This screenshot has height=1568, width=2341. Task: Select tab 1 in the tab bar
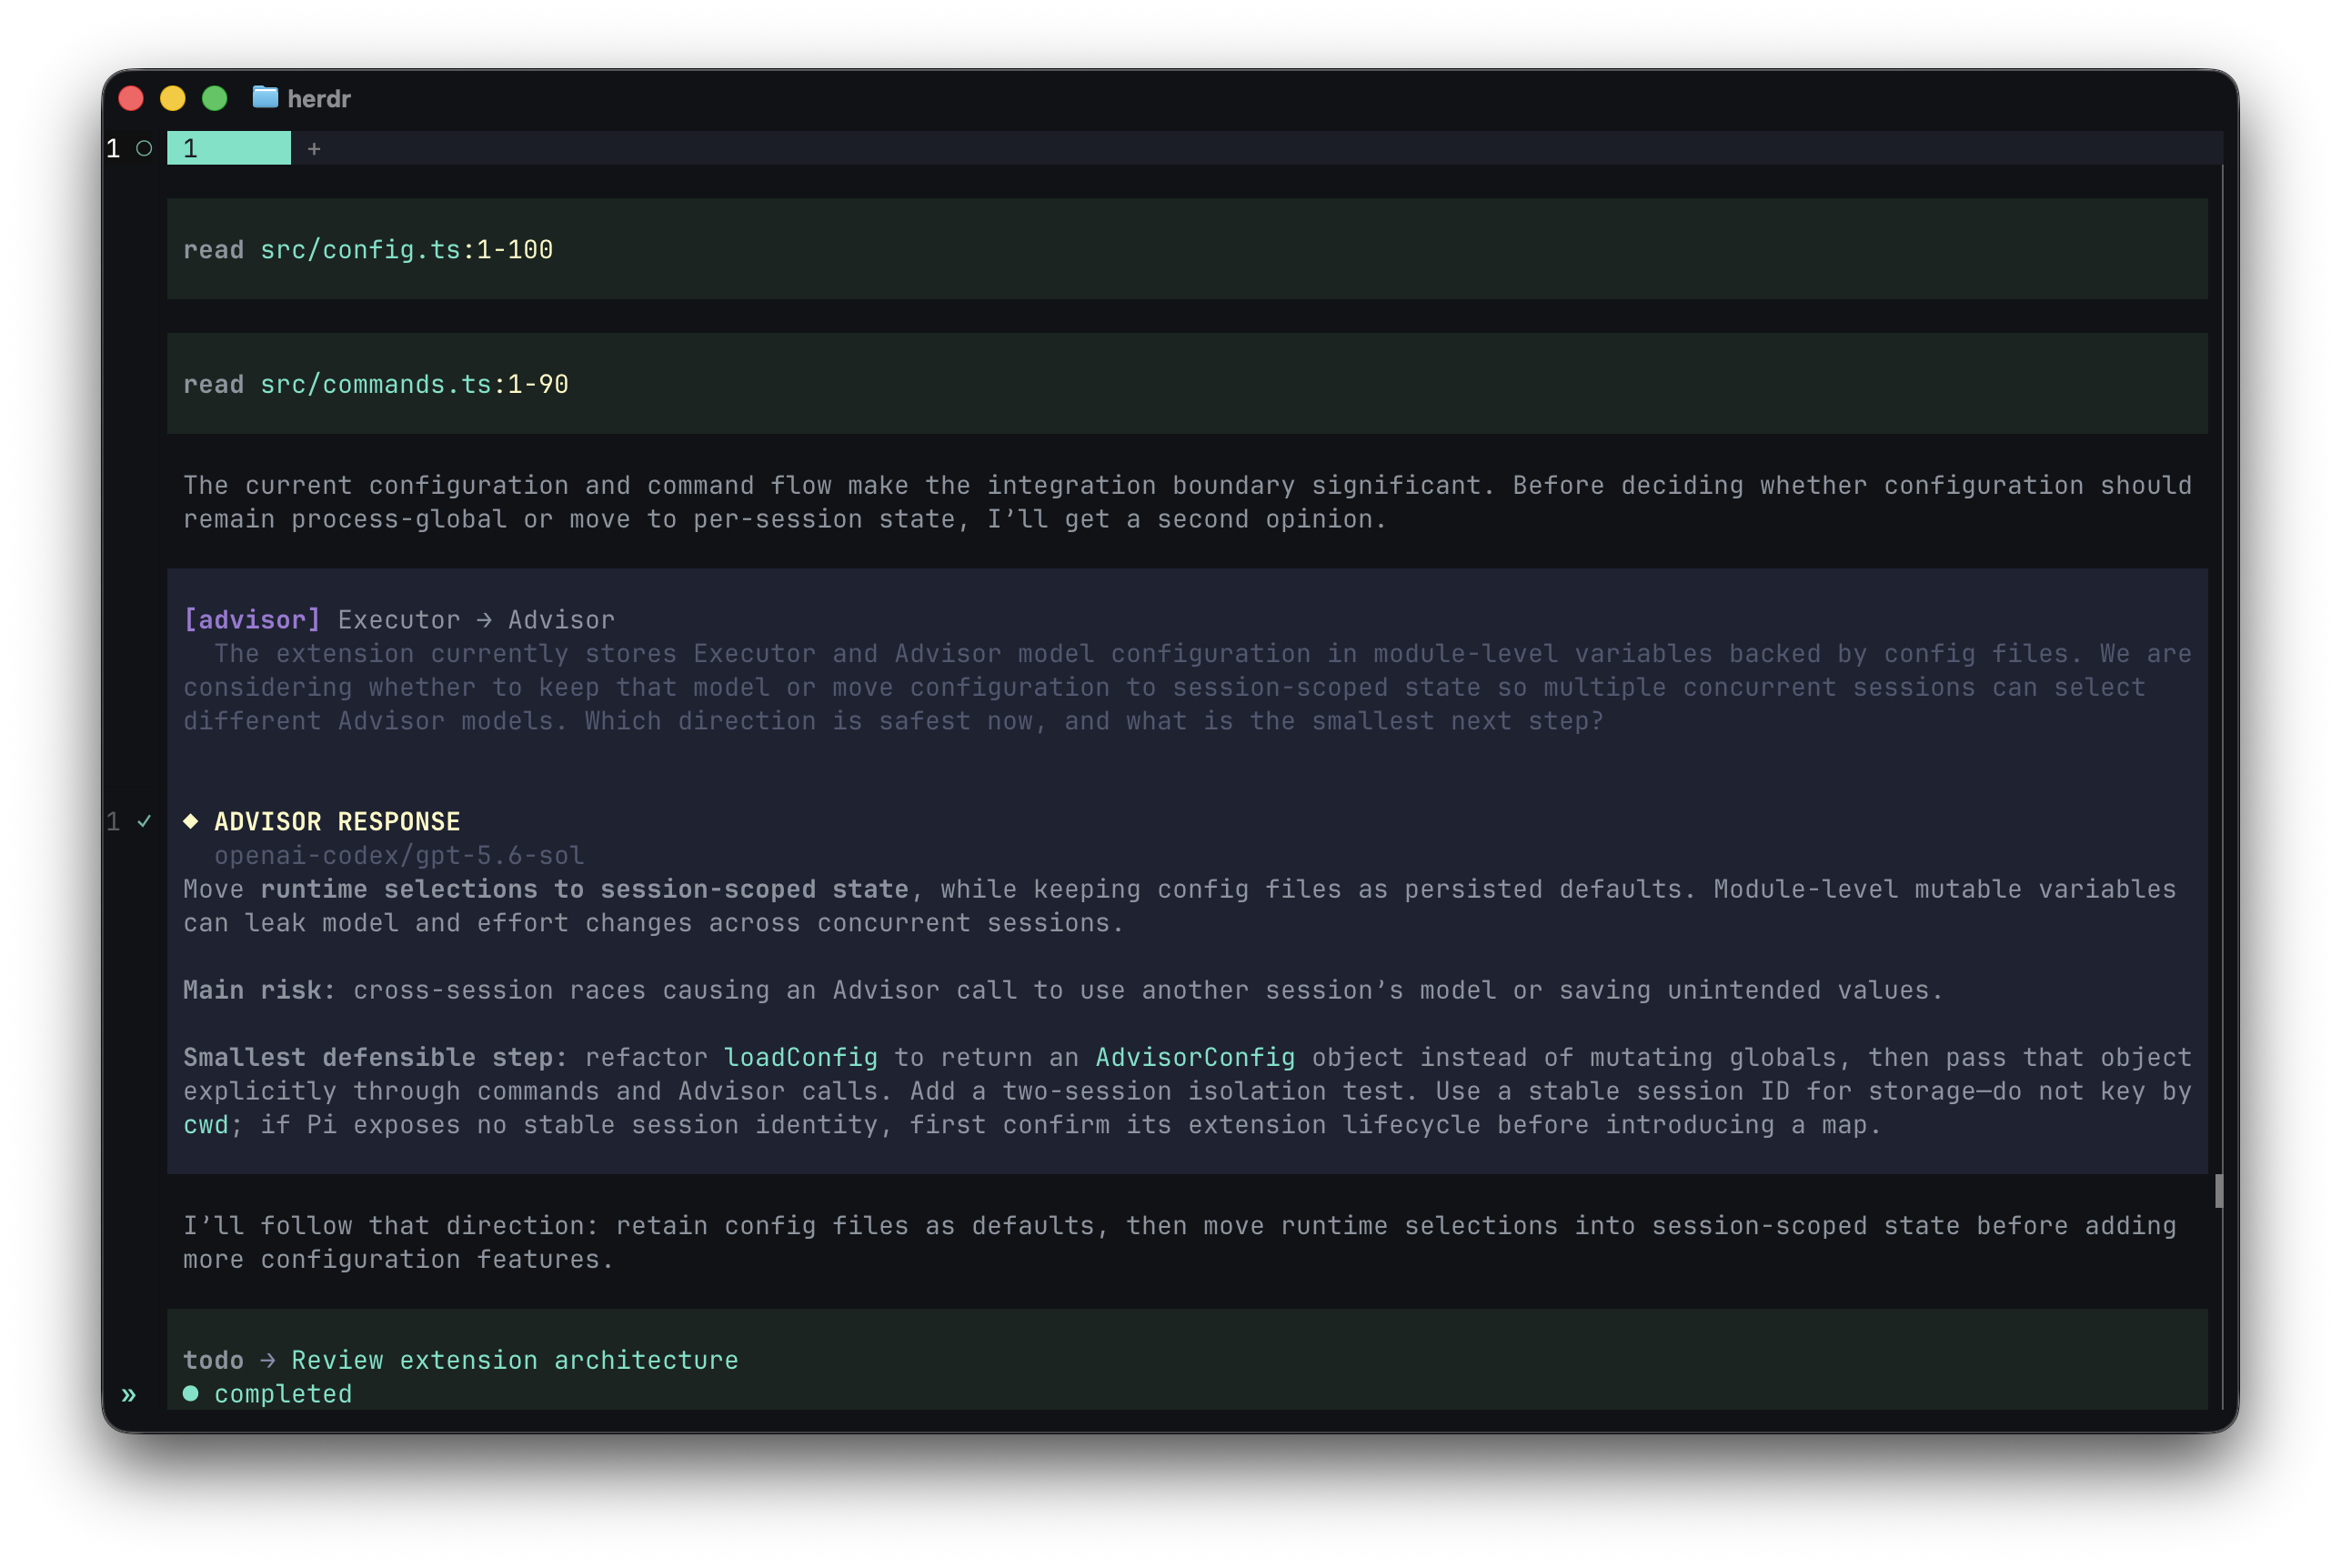[229, 149]
